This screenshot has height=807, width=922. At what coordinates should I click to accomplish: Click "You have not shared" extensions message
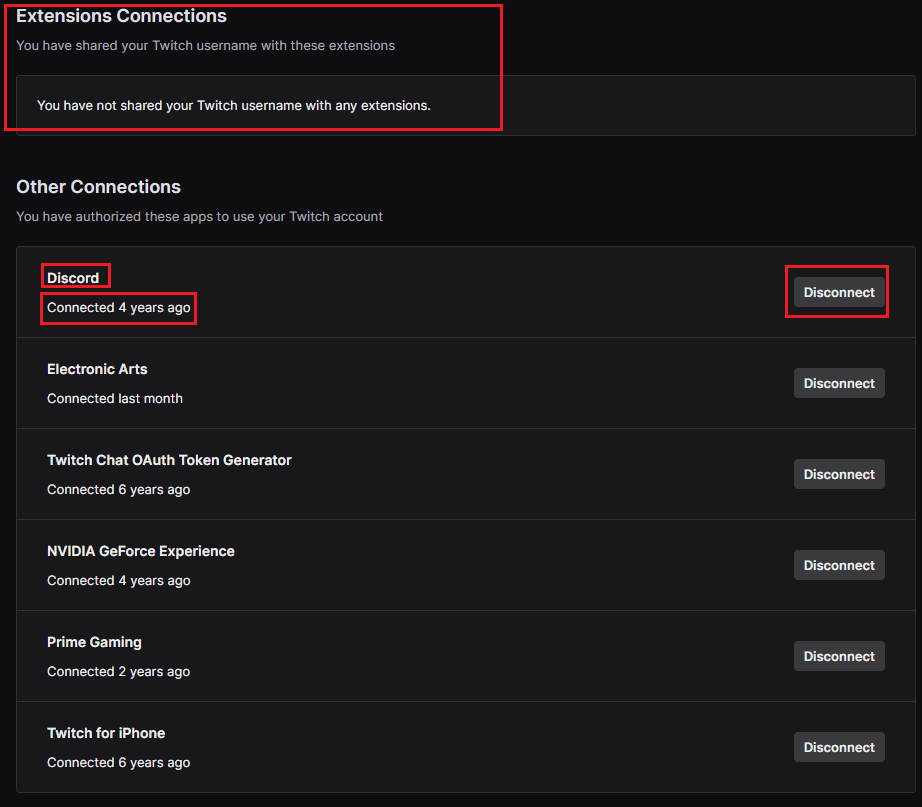[233, 105]
